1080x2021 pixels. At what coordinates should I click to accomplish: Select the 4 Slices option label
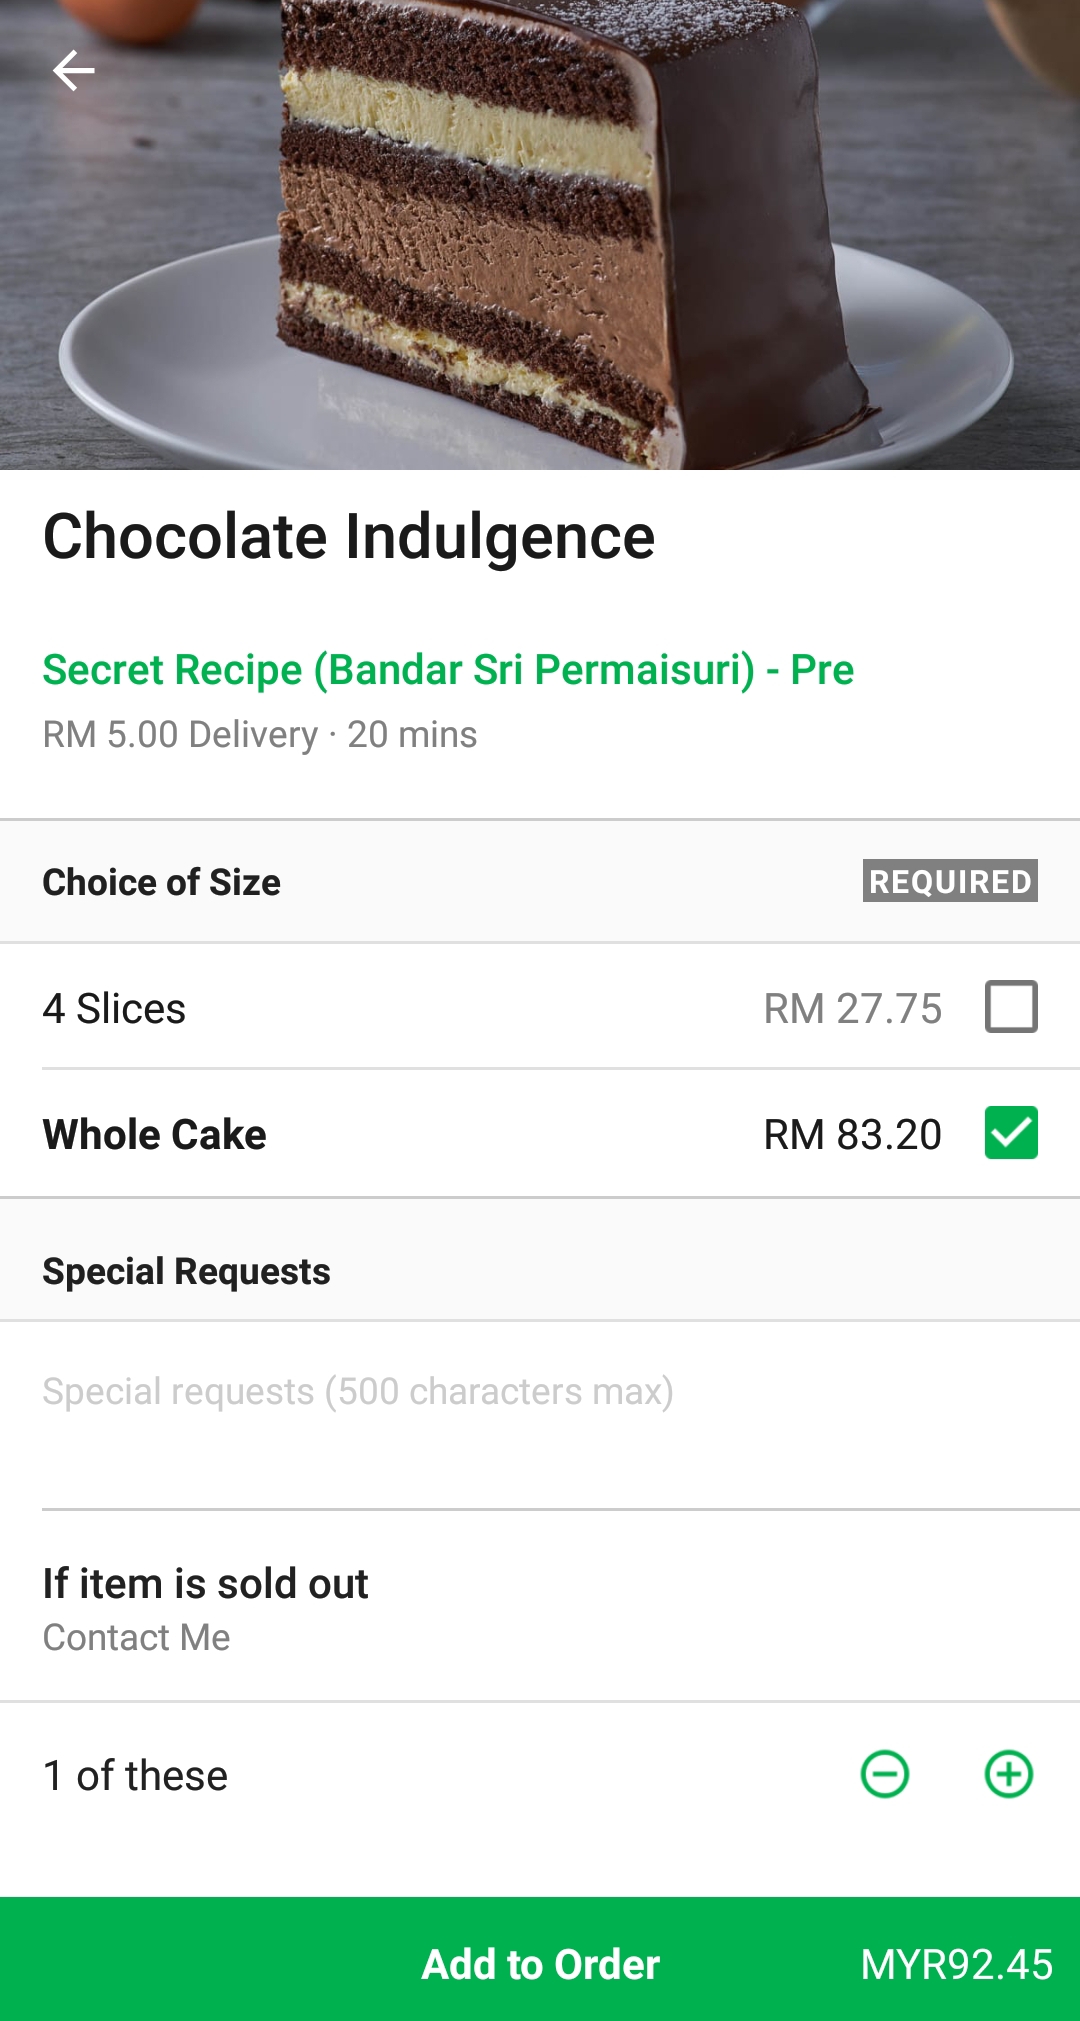pyautogui.click(x=114, y=1009)
